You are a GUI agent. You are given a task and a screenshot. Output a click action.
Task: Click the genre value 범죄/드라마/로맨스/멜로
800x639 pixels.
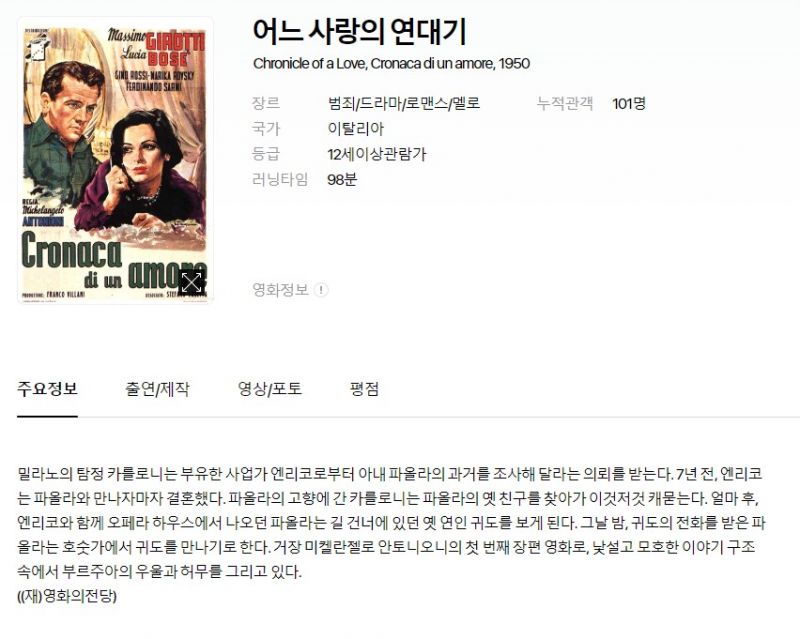click(404, 104)
